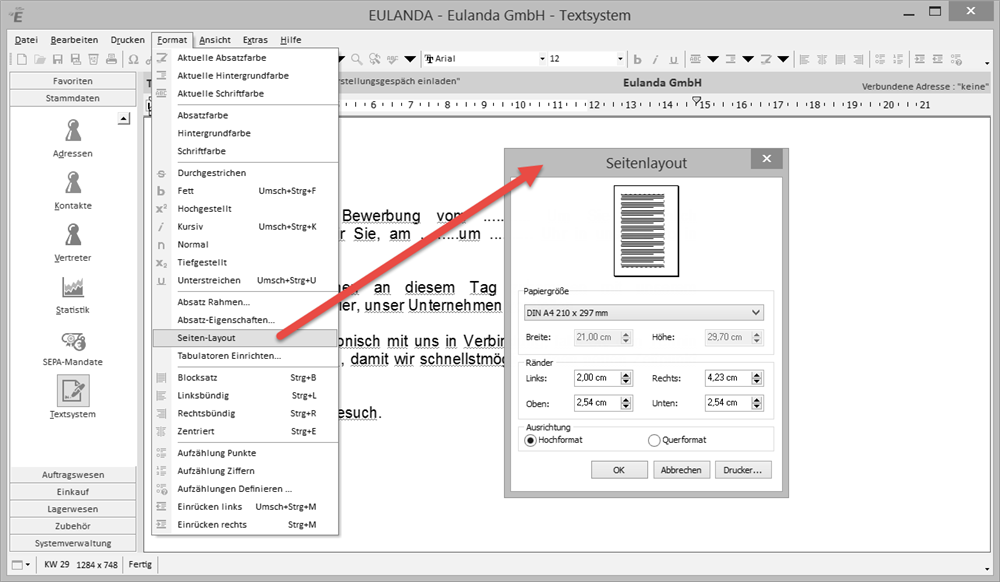Open the Extras menu

tap(255, 40)
